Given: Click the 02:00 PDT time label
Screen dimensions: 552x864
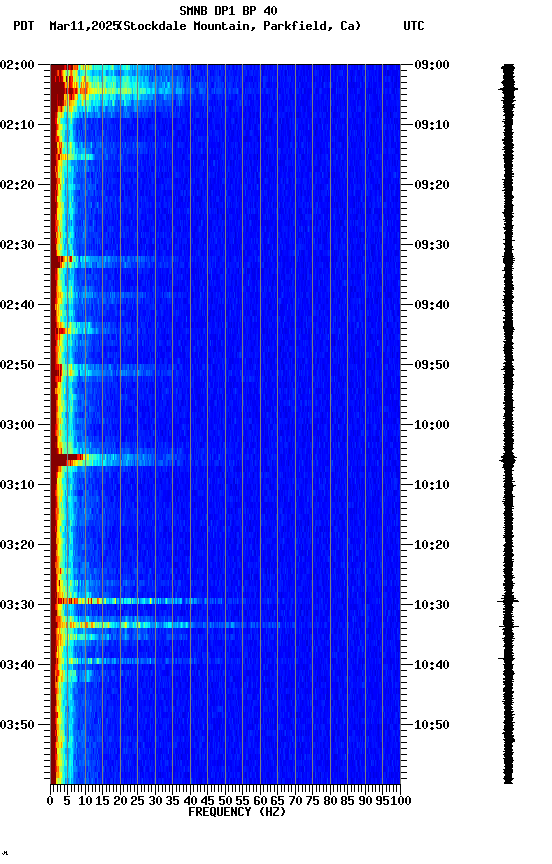Looking at the screenshot, I should [x=17, y=64].
